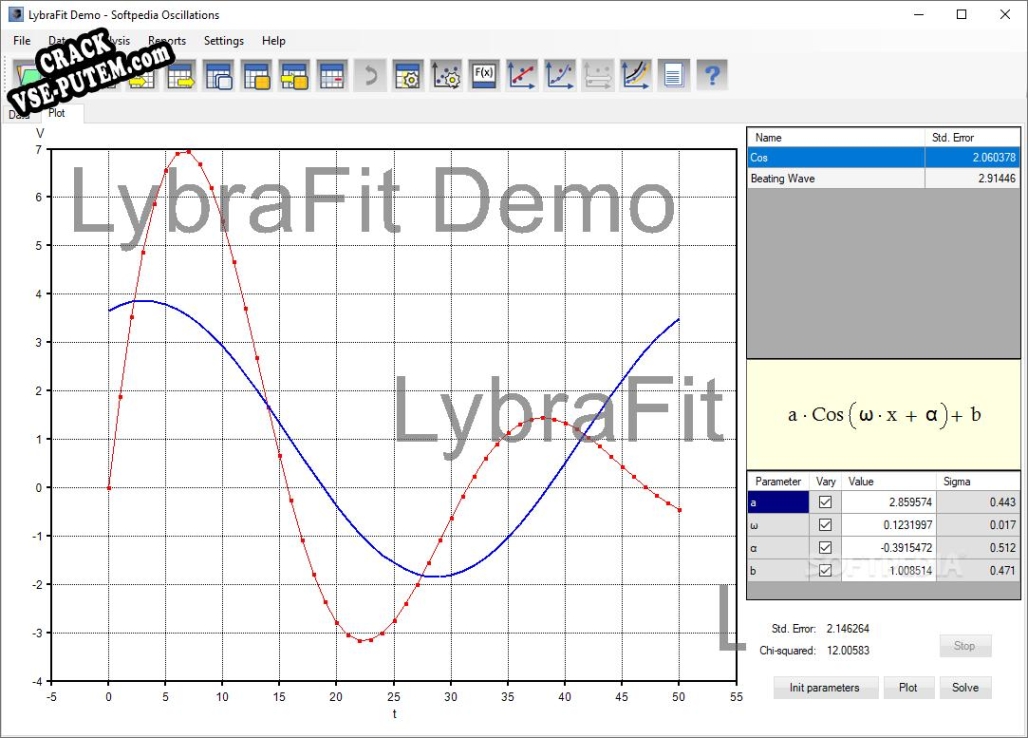
Task: Open help with the question mark icon
Action: 712,75
